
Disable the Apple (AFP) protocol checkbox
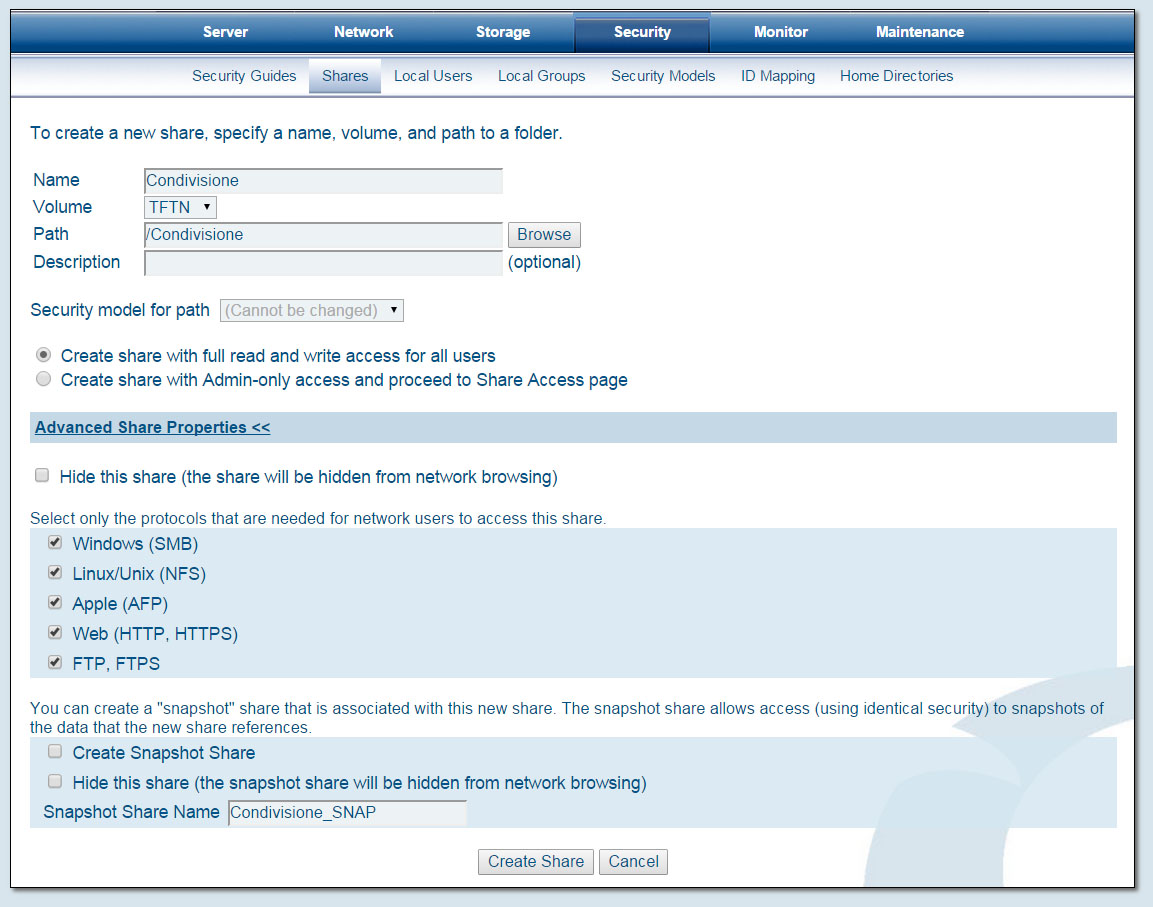[55, 603]
